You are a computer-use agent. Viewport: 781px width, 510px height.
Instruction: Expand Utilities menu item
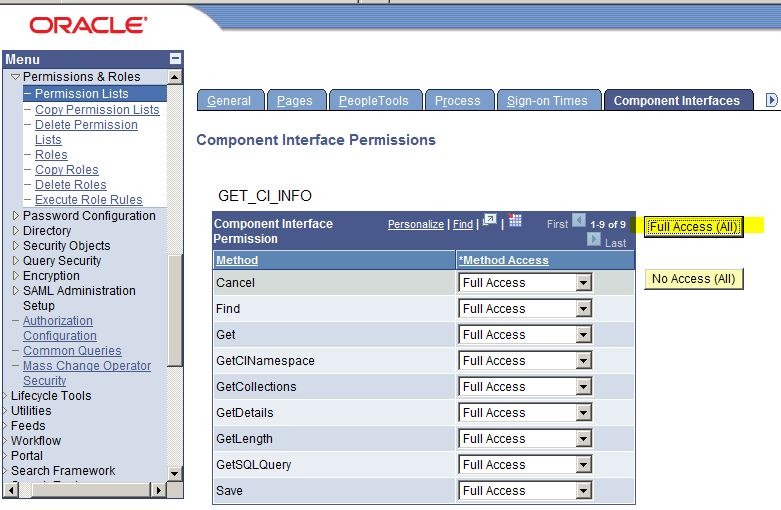click(31, 410)
